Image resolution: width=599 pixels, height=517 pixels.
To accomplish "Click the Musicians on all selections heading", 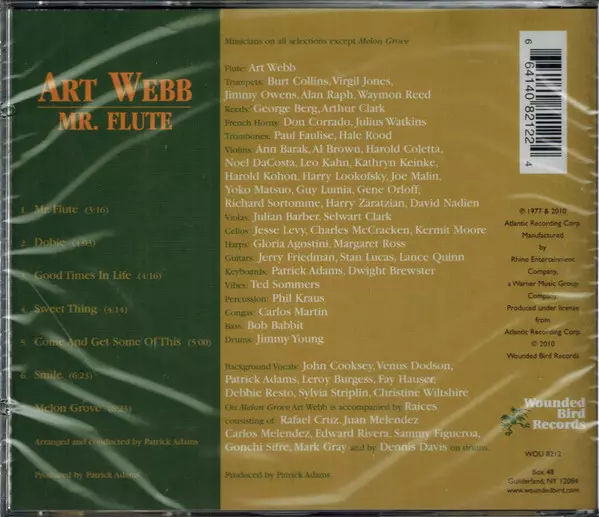I will point(317,41).
